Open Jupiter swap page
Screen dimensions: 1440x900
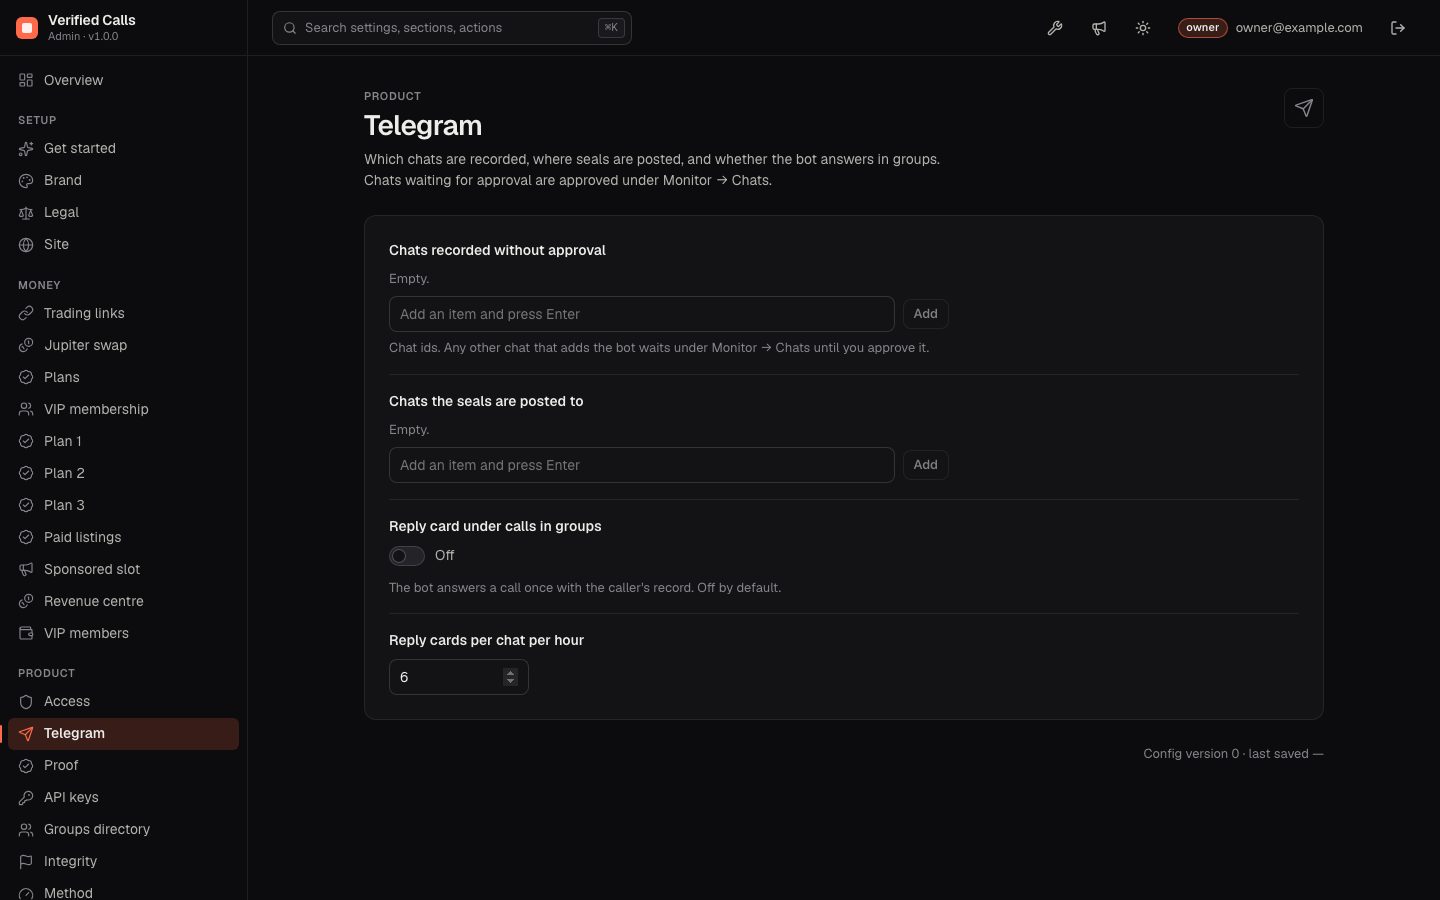(123, 345)
